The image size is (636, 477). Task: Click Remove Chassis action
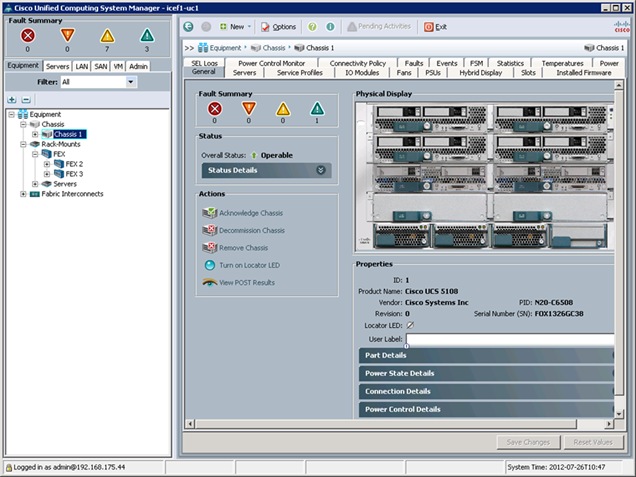pyautogui.click(x=235, y=248)
